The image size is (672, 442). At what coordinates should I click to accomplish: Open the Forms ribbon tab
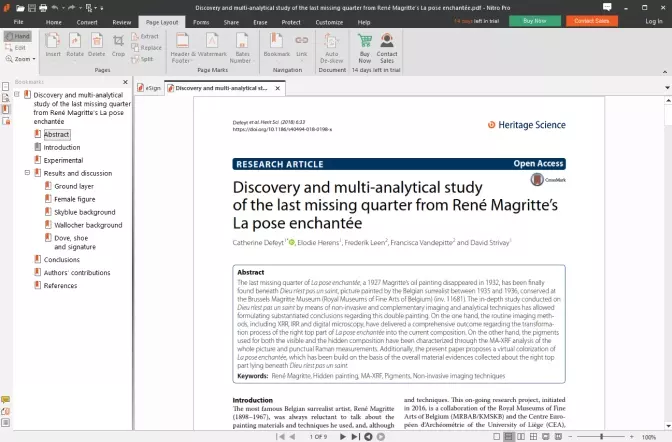(201, 22)
